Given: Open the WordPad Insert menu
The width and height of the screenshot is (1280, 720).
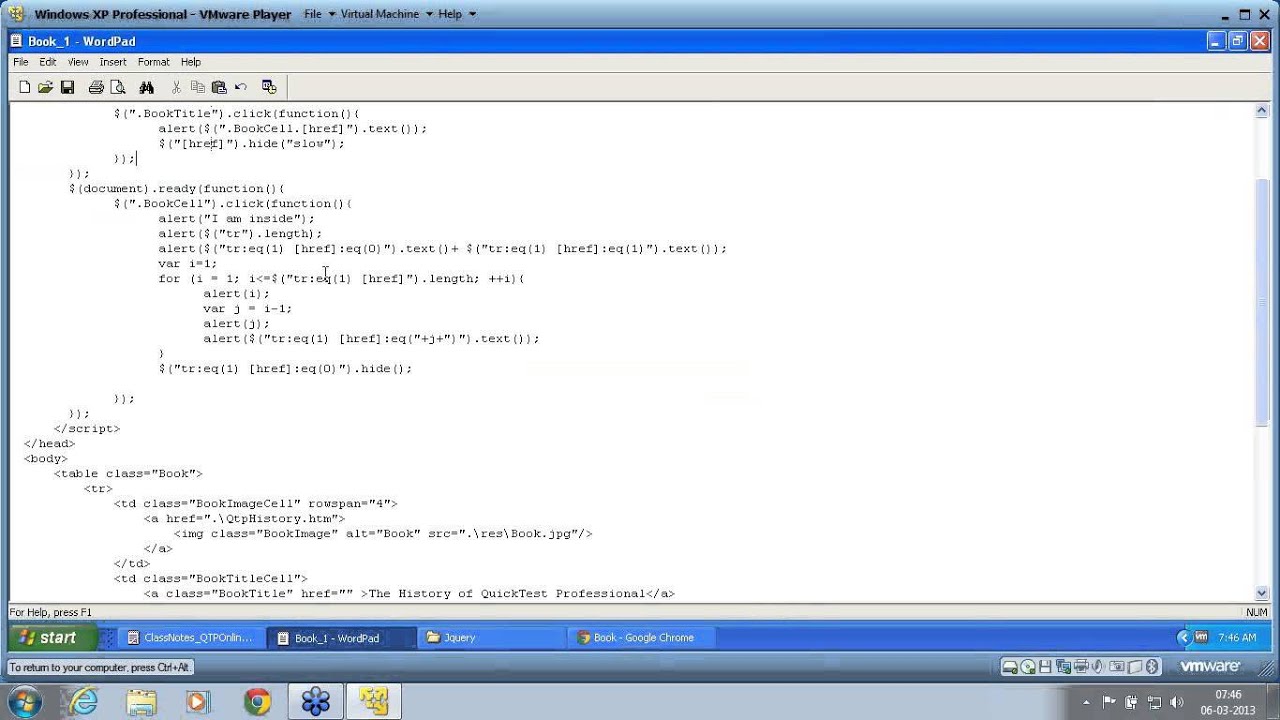Looking at the screenshot, I should pos(113,62).
